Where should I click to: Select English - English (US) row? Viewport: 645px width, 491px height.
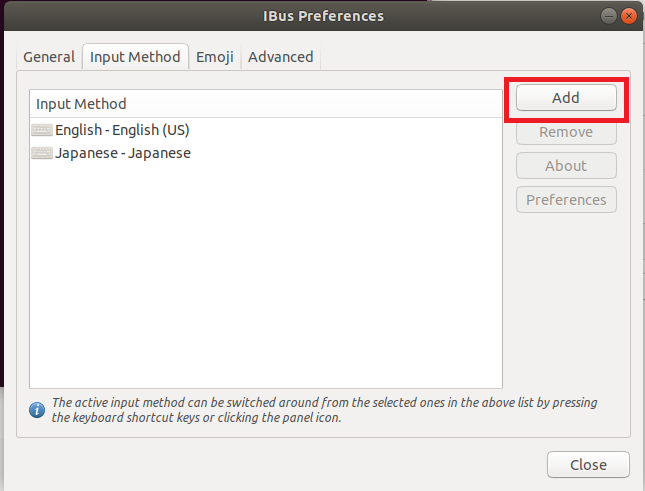(x=266, y=130)
